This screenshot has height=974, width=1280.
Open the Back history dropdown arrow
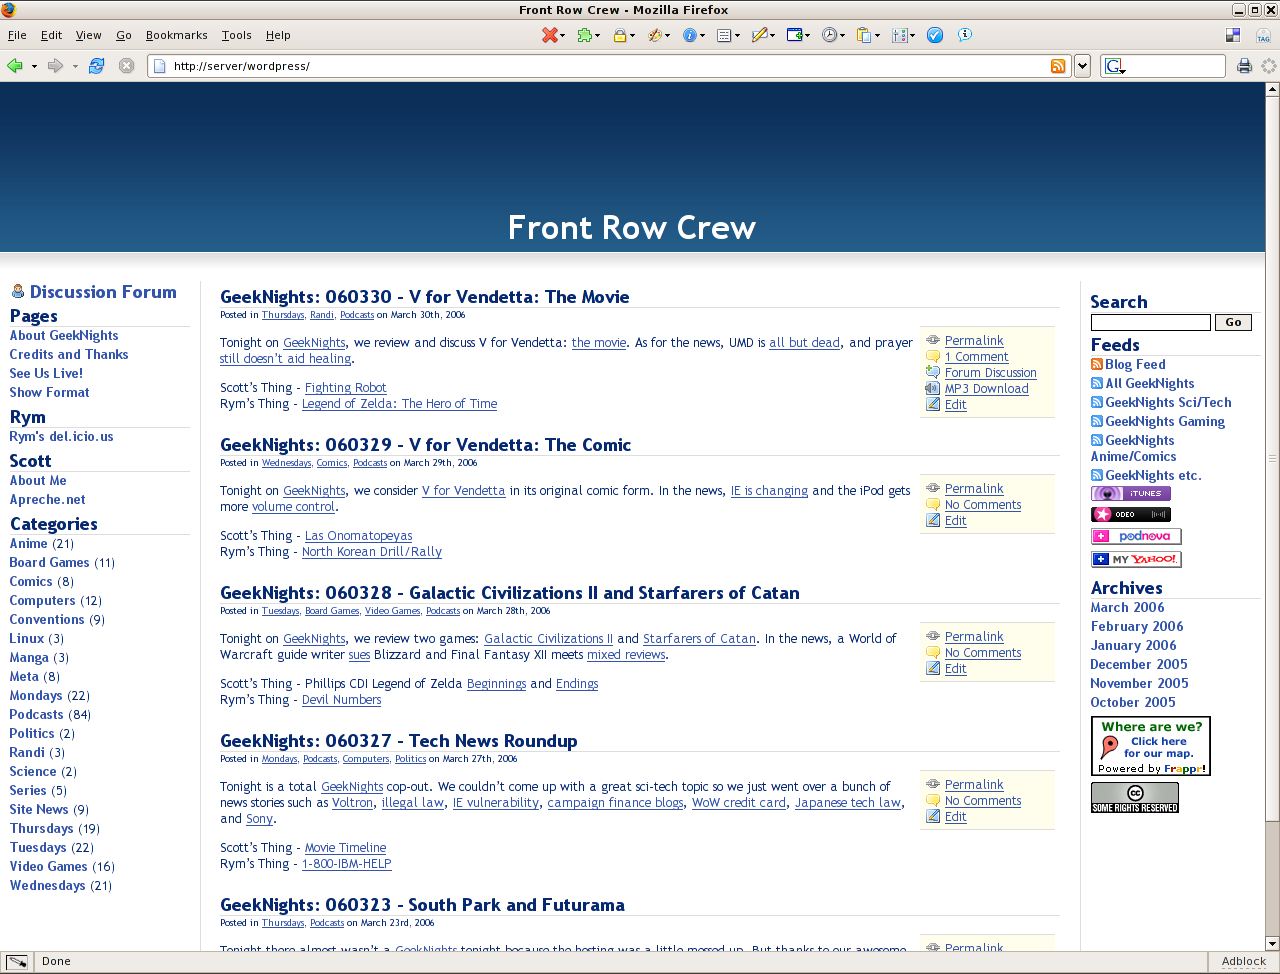[34, 67]
